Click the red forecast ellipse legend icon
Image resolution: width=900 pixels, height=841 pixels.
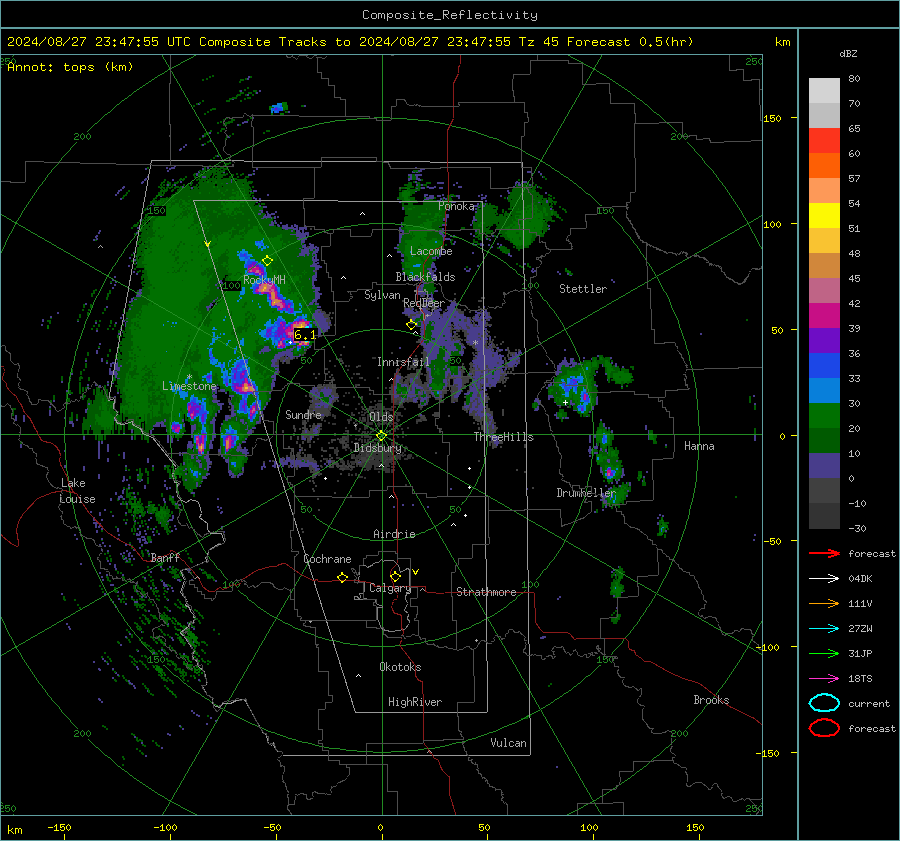click(x=824, y=728)
